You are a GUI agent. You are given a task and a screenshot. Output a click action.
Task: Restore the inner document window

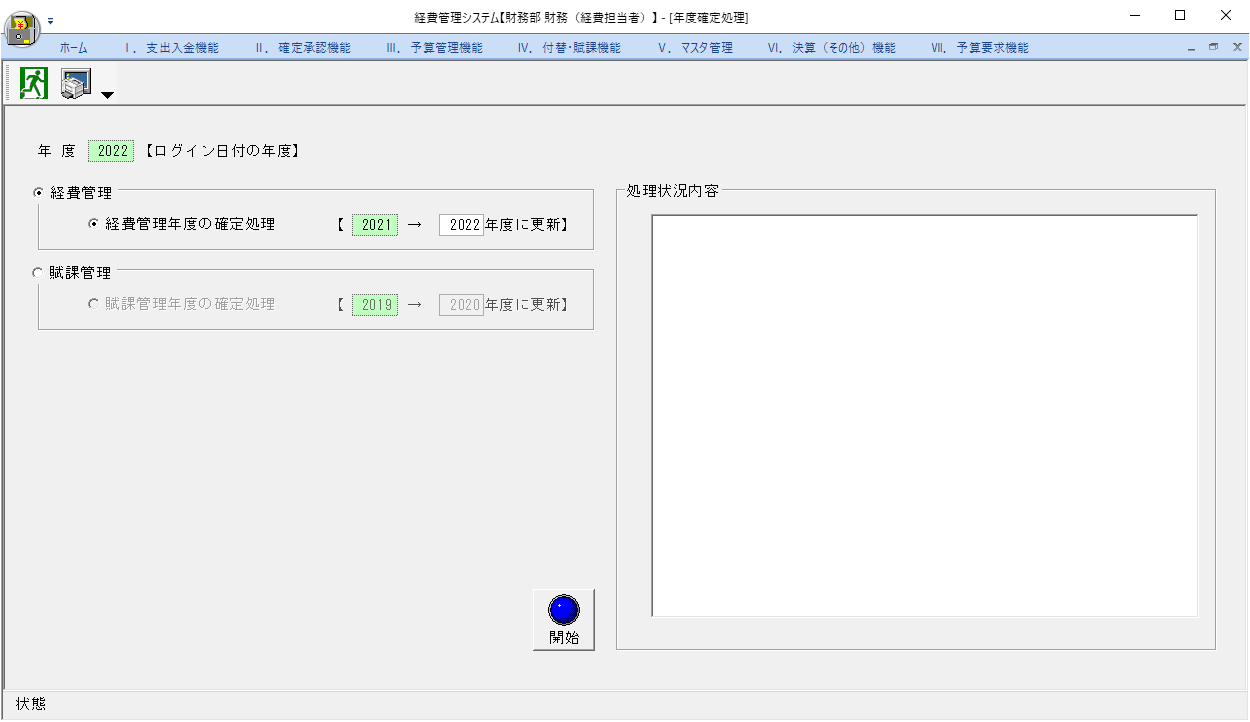[1213, 48]
